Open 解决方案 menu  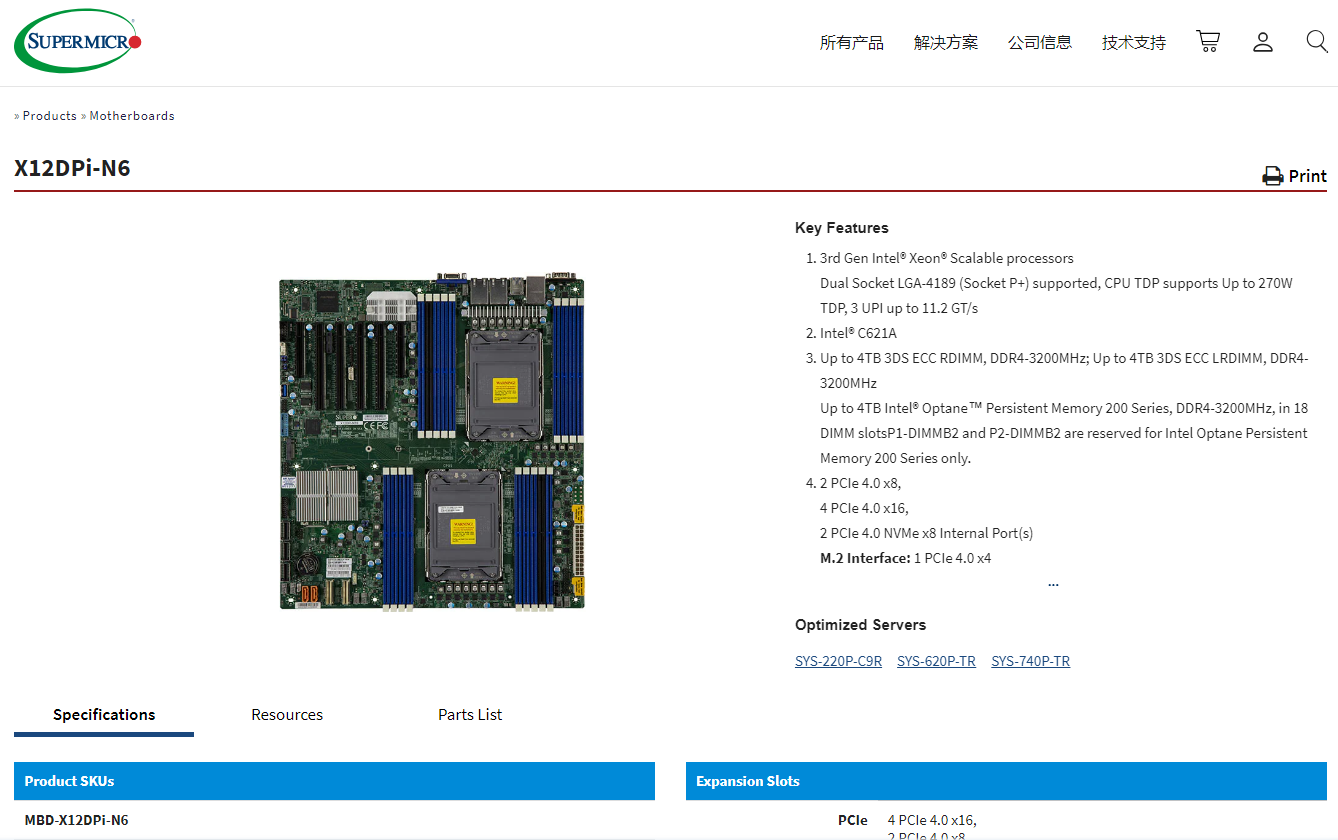click(945, 43)
